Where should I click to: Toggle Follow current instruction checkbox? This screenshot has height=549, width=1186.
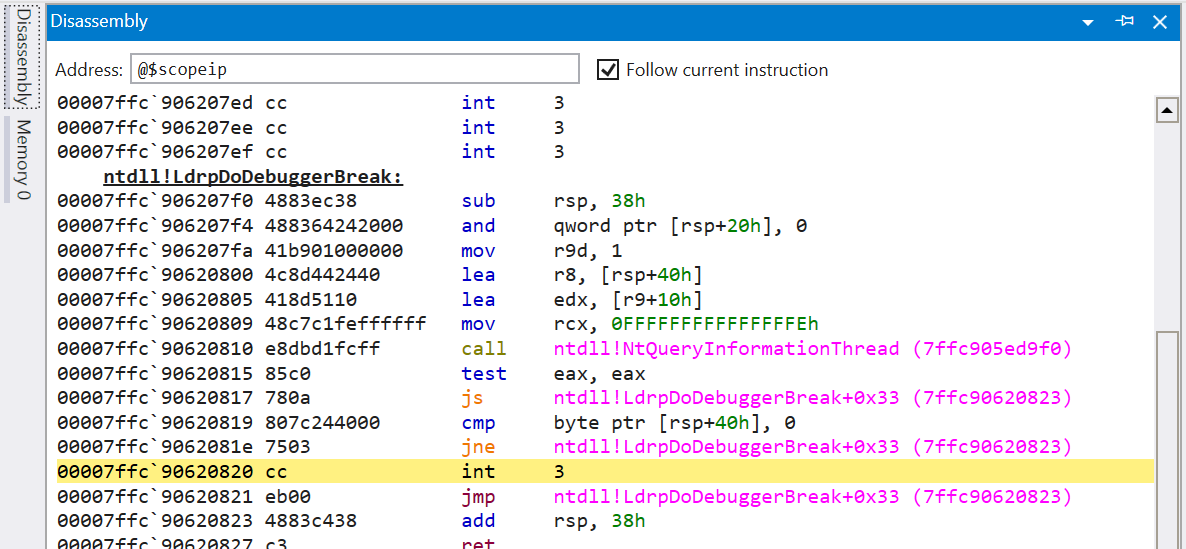point(607,70)
